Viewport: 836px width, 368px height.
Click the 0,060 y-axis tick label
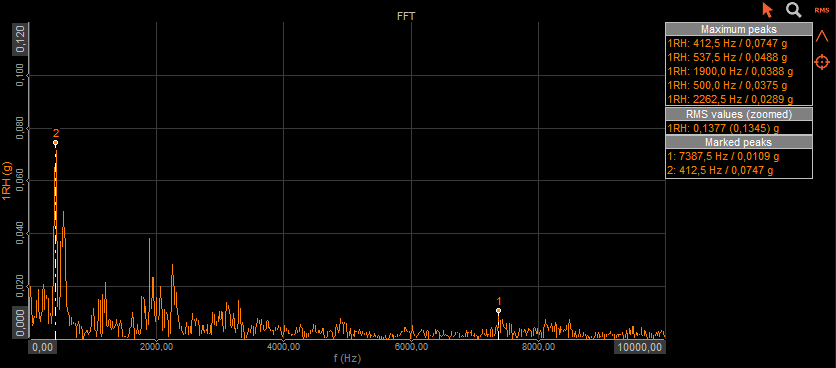coord(20,181)
